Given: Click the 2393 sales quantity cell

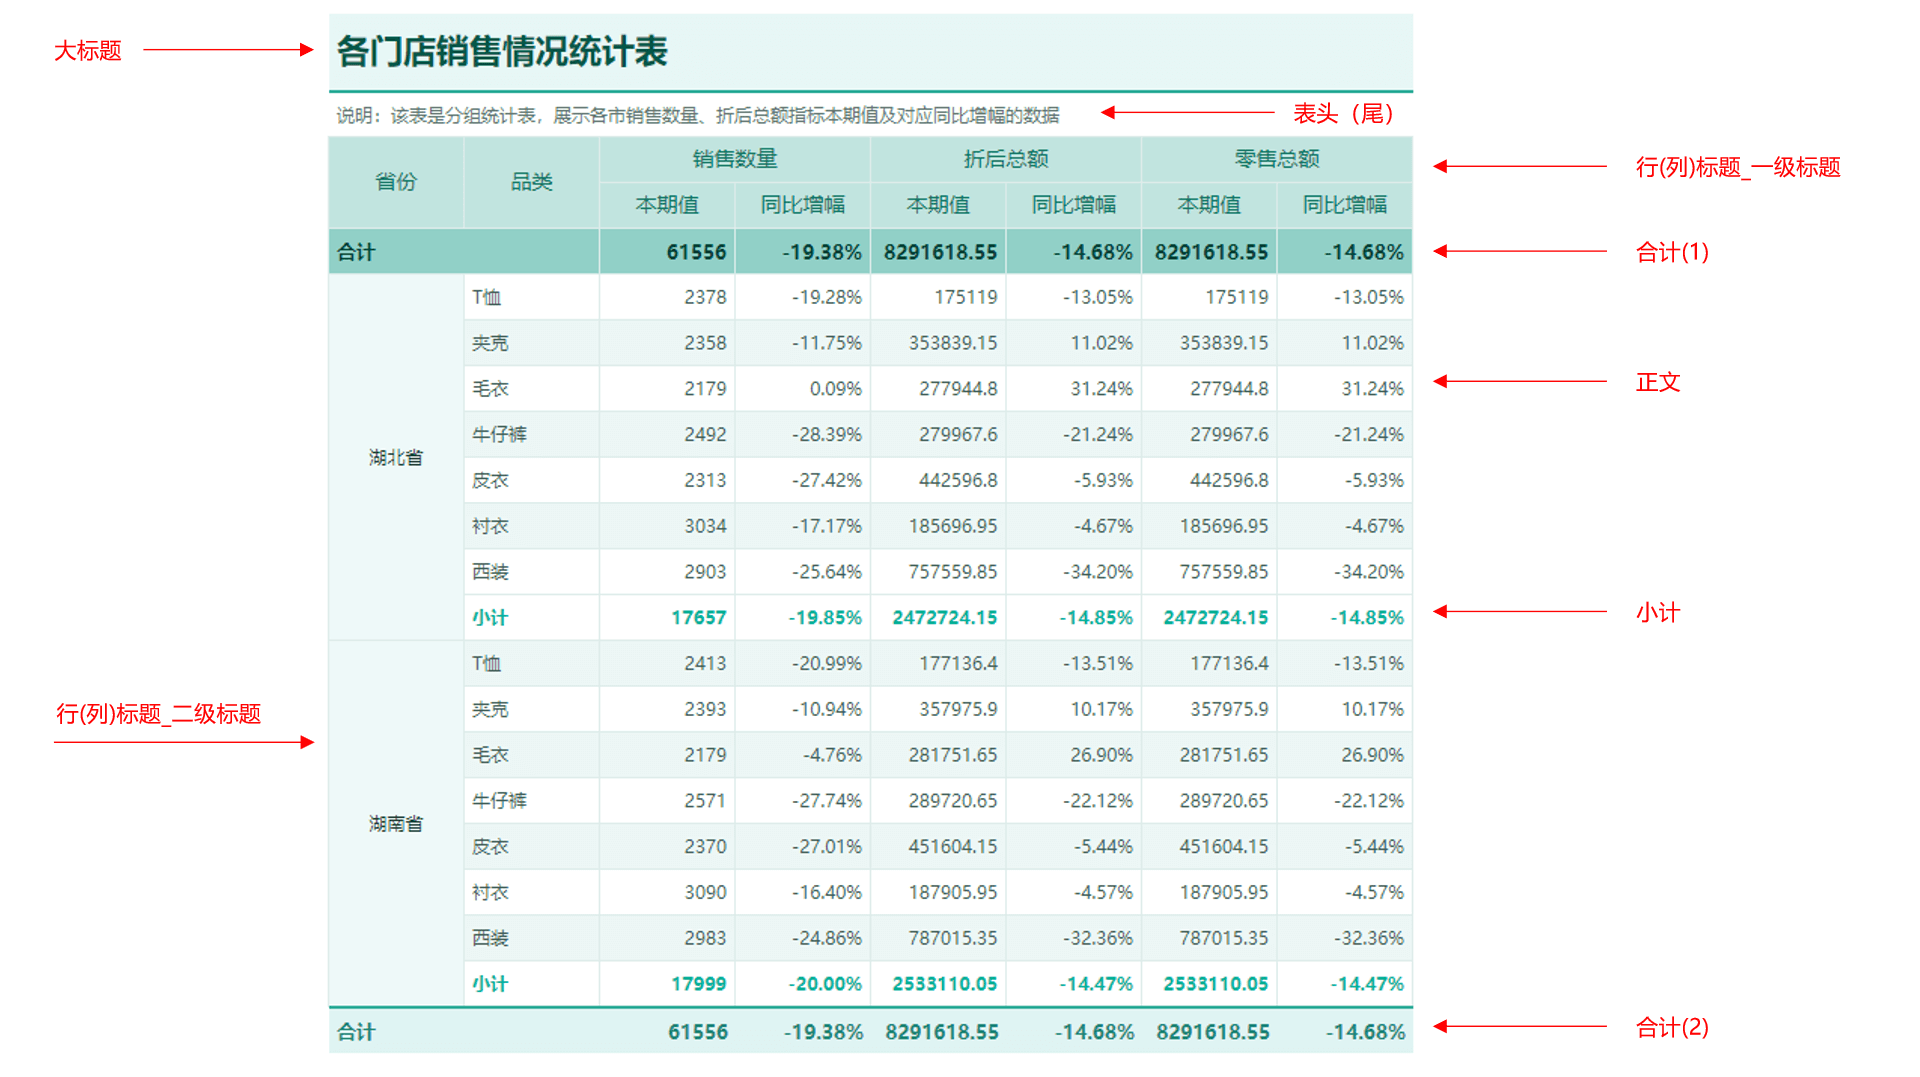Looking at the screenshot, I should tap(667, 709).
